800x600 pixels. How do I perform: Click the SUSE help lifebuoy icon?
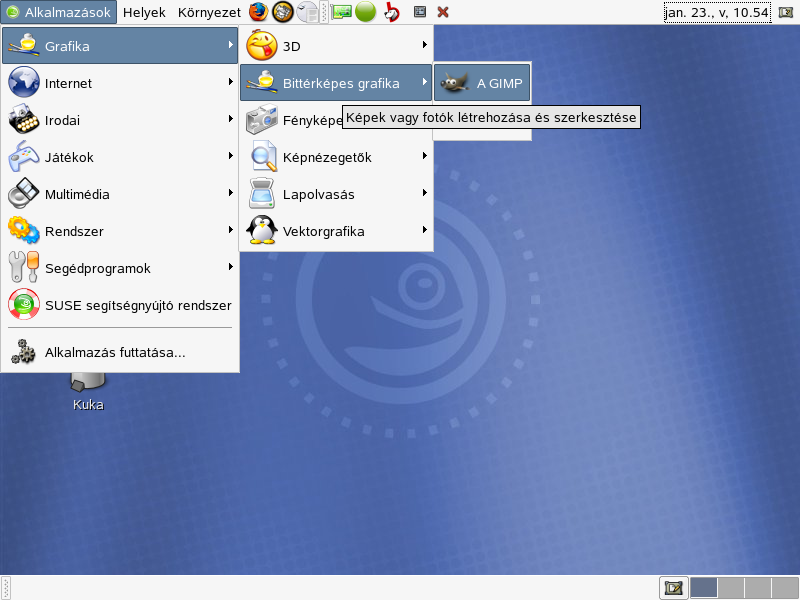[x=23, y=305]
